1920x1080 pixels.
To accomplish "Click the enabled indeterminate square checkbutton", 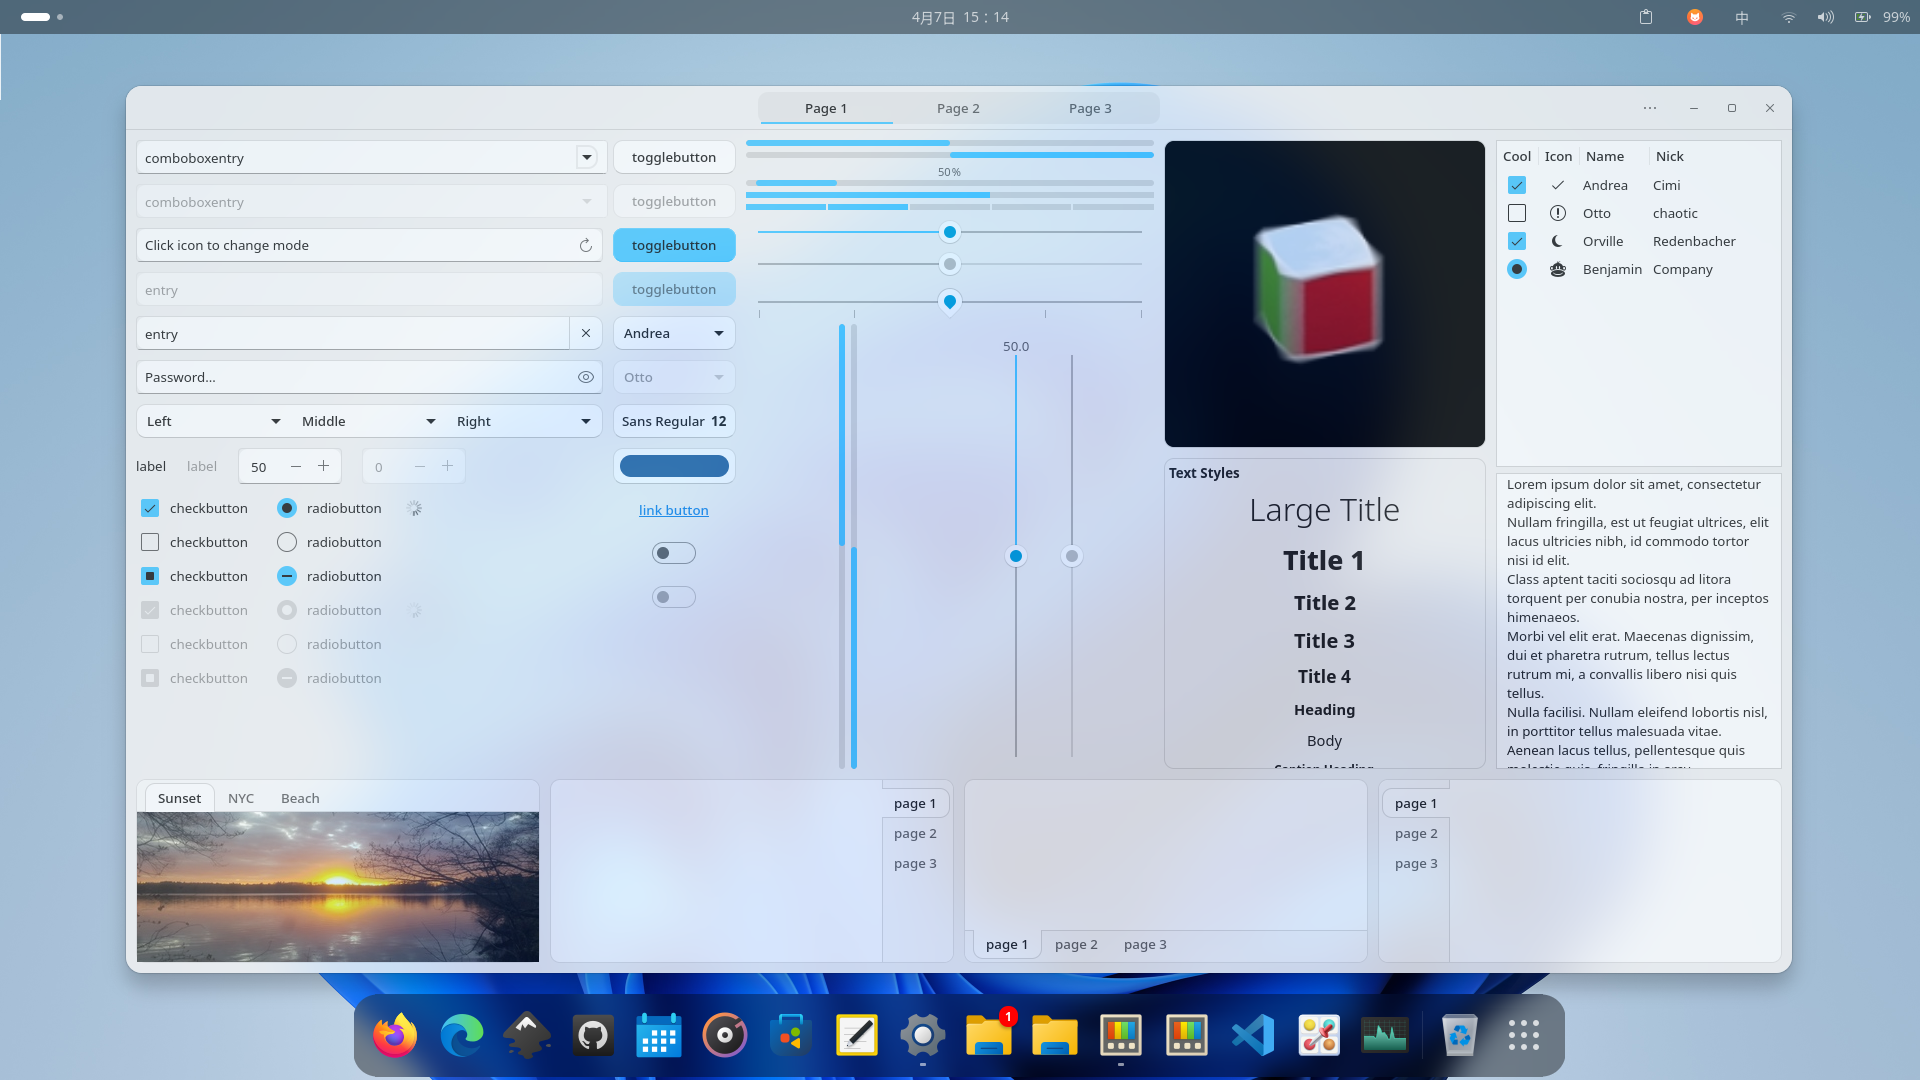I will pyautogui.click(x=150, y=576).
